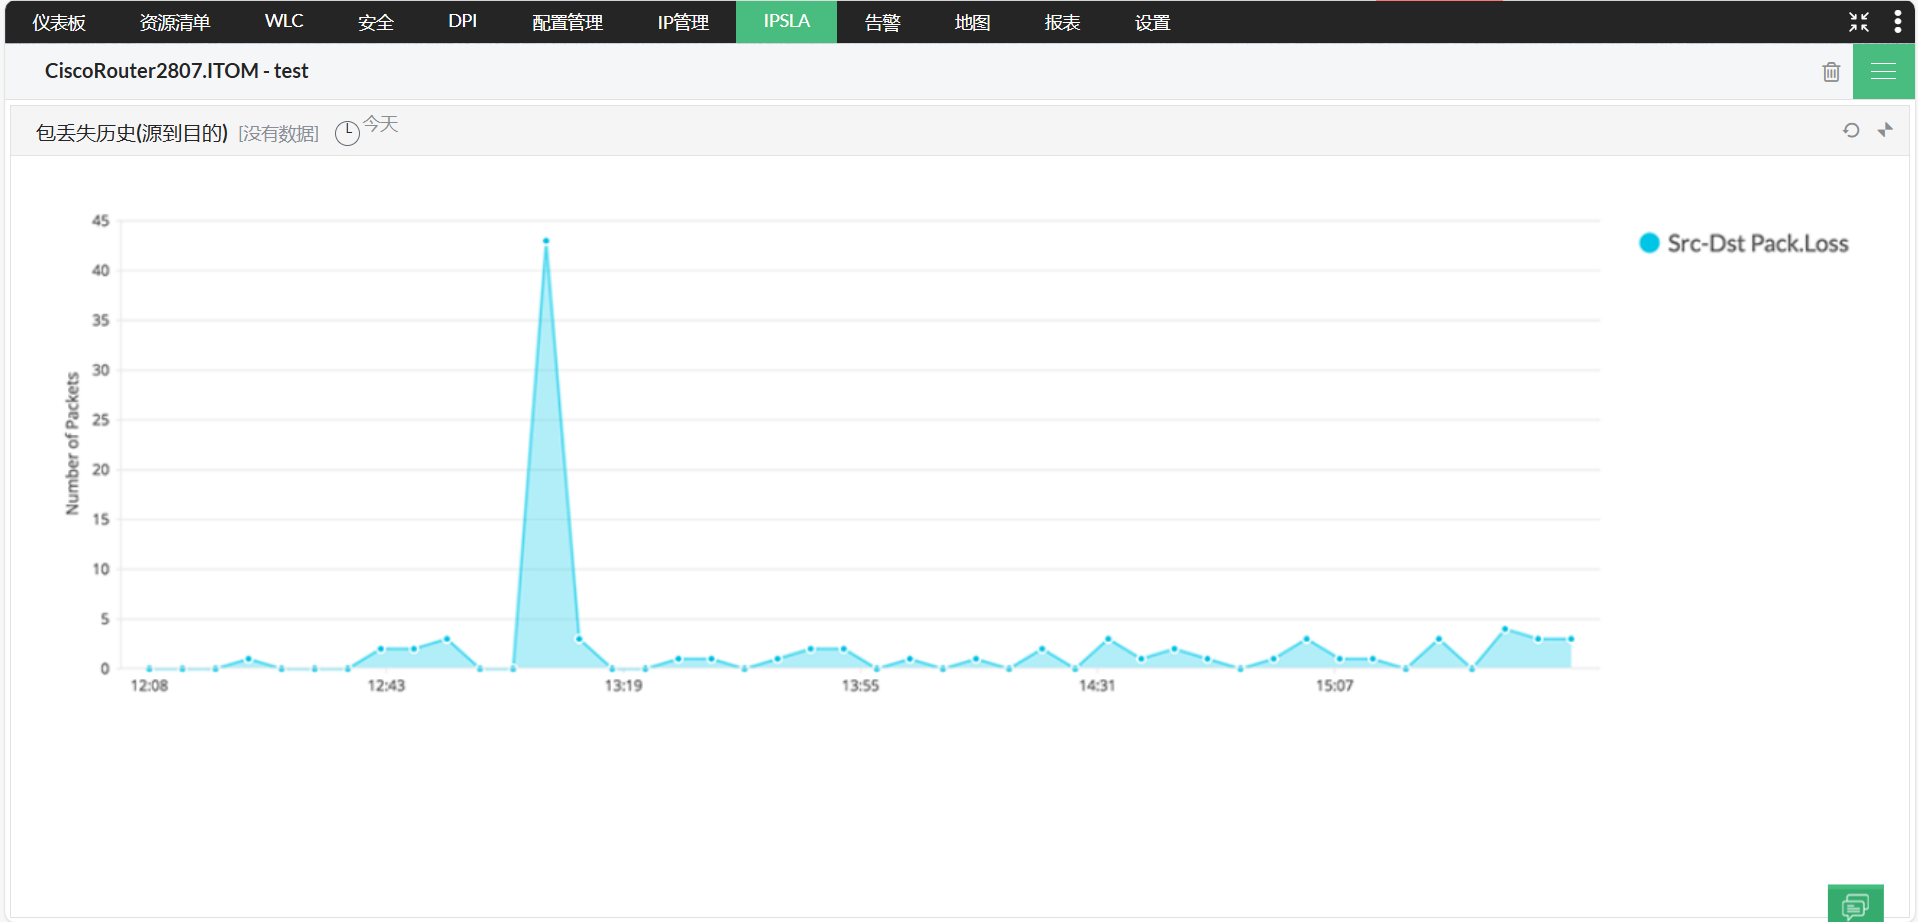Open the 告警 alarms menu
1918x922 pixels.
pyautogui.click(x=883, y=22)
